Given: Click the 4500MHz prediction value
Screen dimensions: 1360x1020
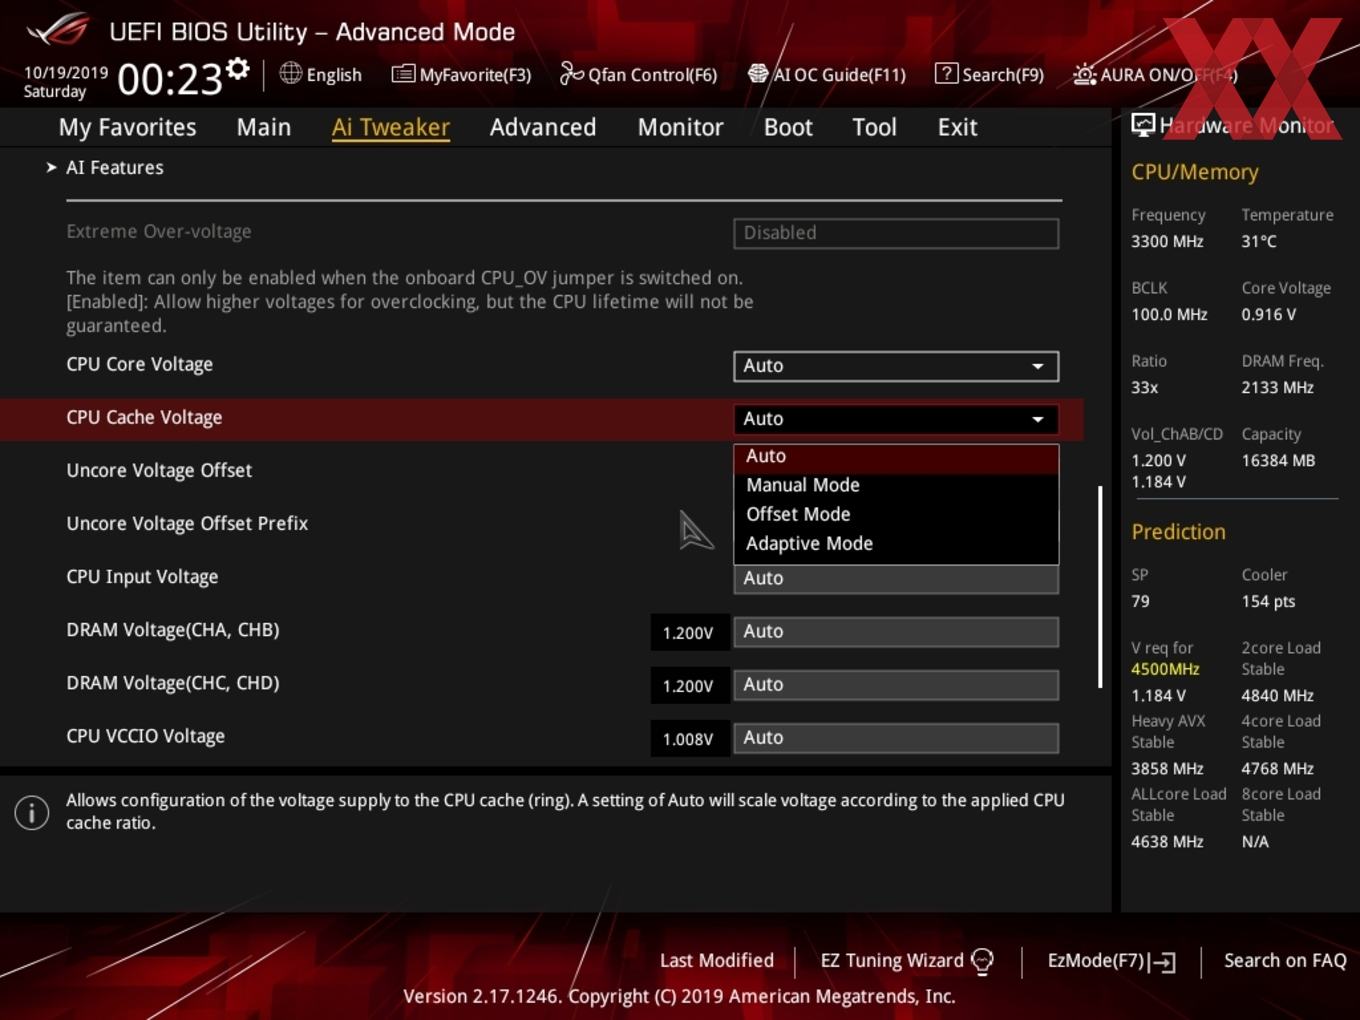Looking at the screenshot, I should tap(1165, 669).
